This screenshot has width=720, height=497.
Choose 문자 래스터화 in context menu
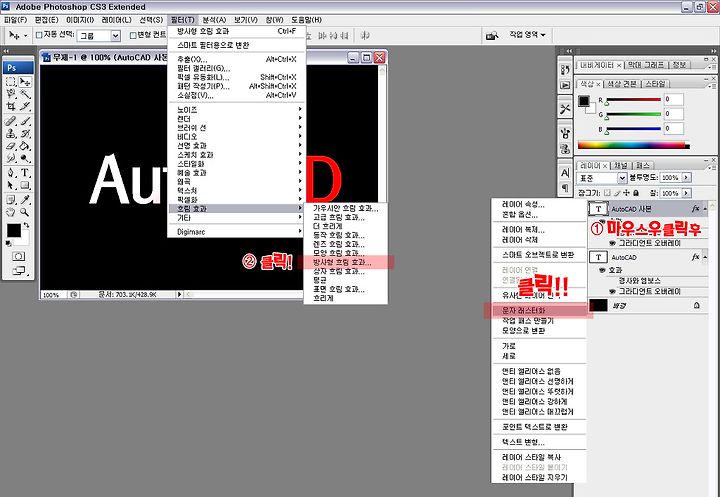[523, 311]
